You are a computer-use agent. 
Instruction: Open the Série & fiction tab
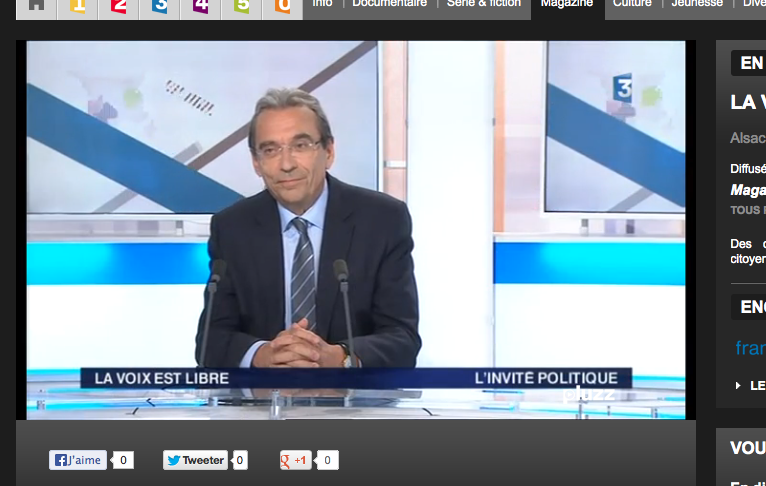click(484, 5)
